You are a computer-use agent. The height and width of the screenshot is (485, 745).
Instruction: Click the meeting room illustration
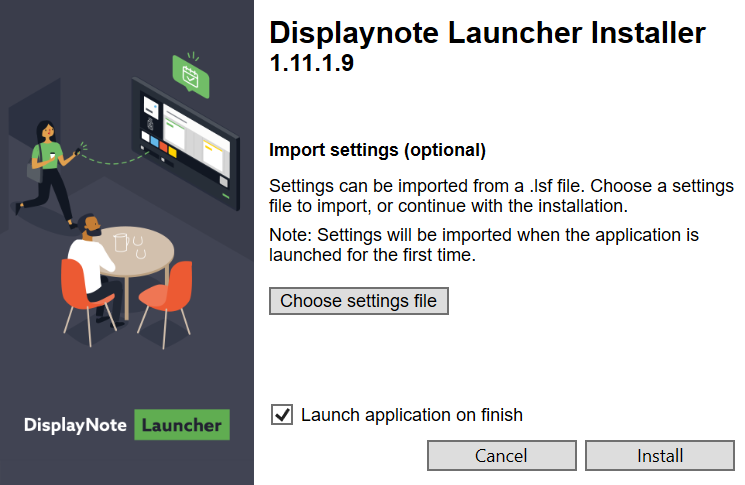(124, 200)
